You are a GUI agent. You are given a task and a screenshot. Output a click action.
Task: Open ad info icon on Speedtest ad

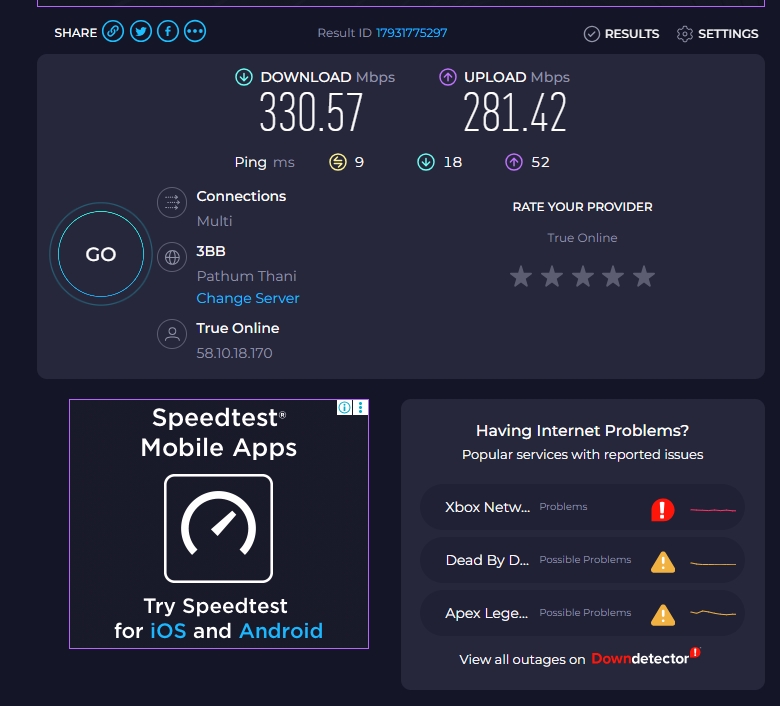click(344, 407)
